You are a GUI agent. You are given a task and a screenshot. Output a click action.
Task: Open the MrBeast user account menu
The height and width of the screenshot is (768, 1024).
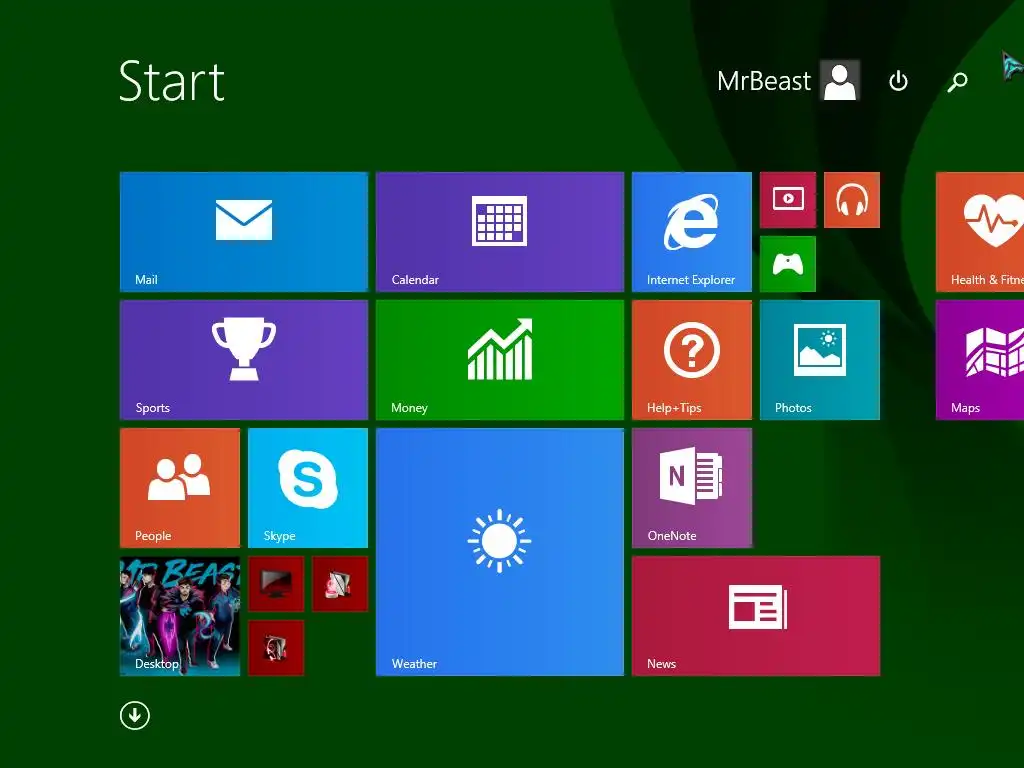[788, 81]
